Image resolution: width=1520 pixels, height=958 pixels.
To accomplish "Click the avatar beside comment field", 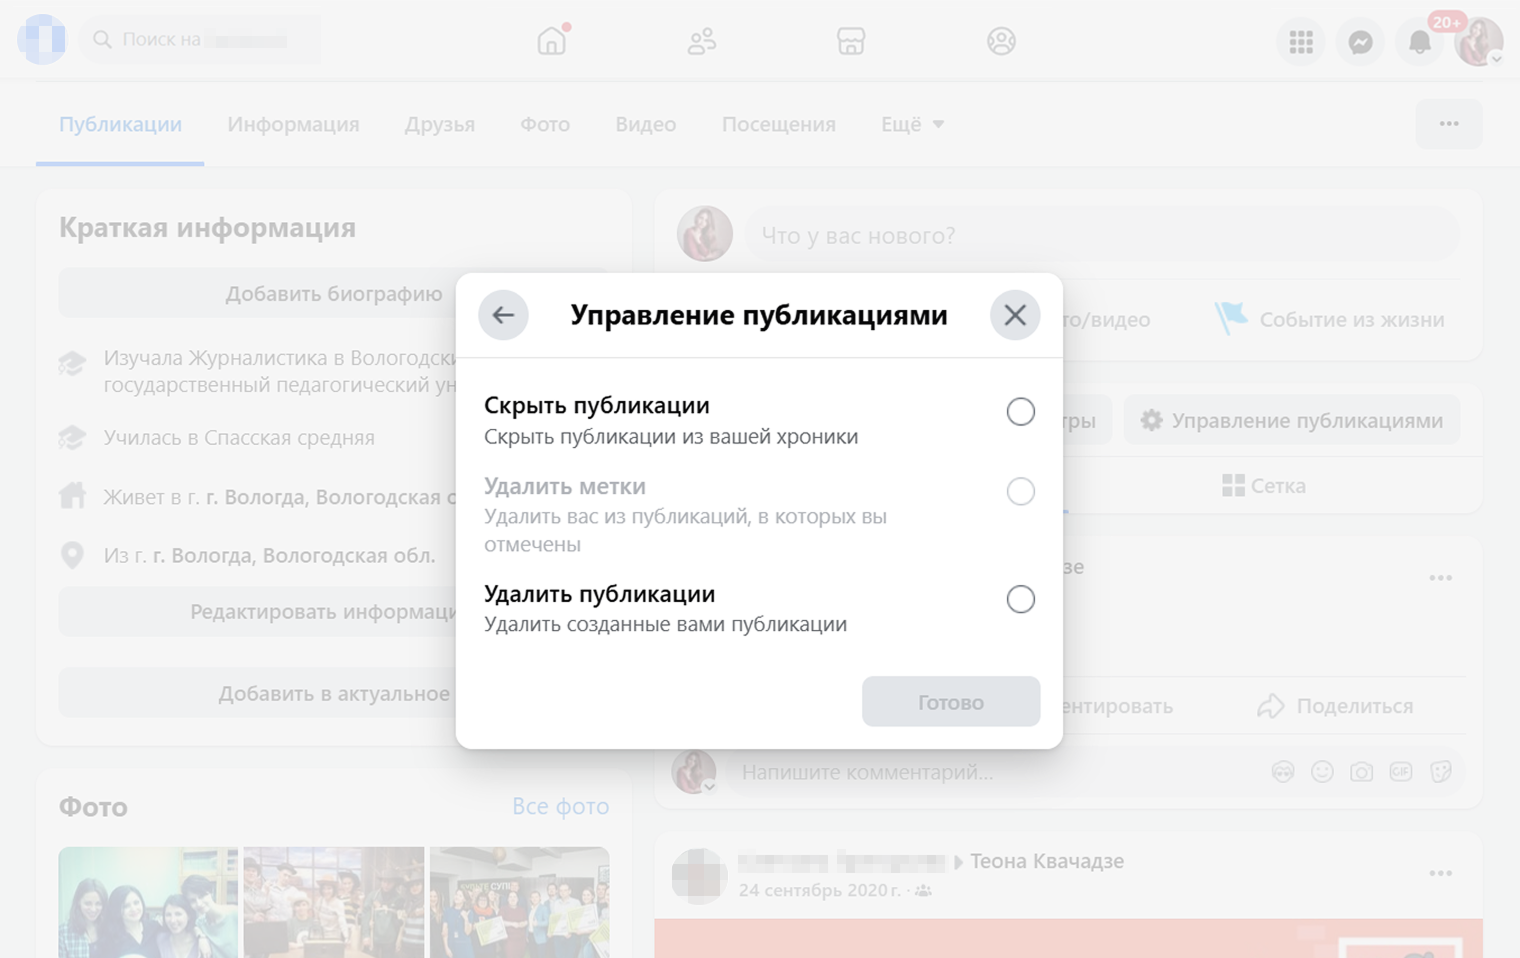I will click(x=694, y=772).
